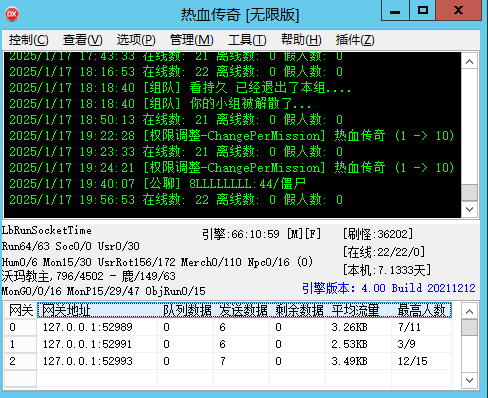Click the 平均流量 column header
The image size is (488, 398).
[x=359, y=310]
